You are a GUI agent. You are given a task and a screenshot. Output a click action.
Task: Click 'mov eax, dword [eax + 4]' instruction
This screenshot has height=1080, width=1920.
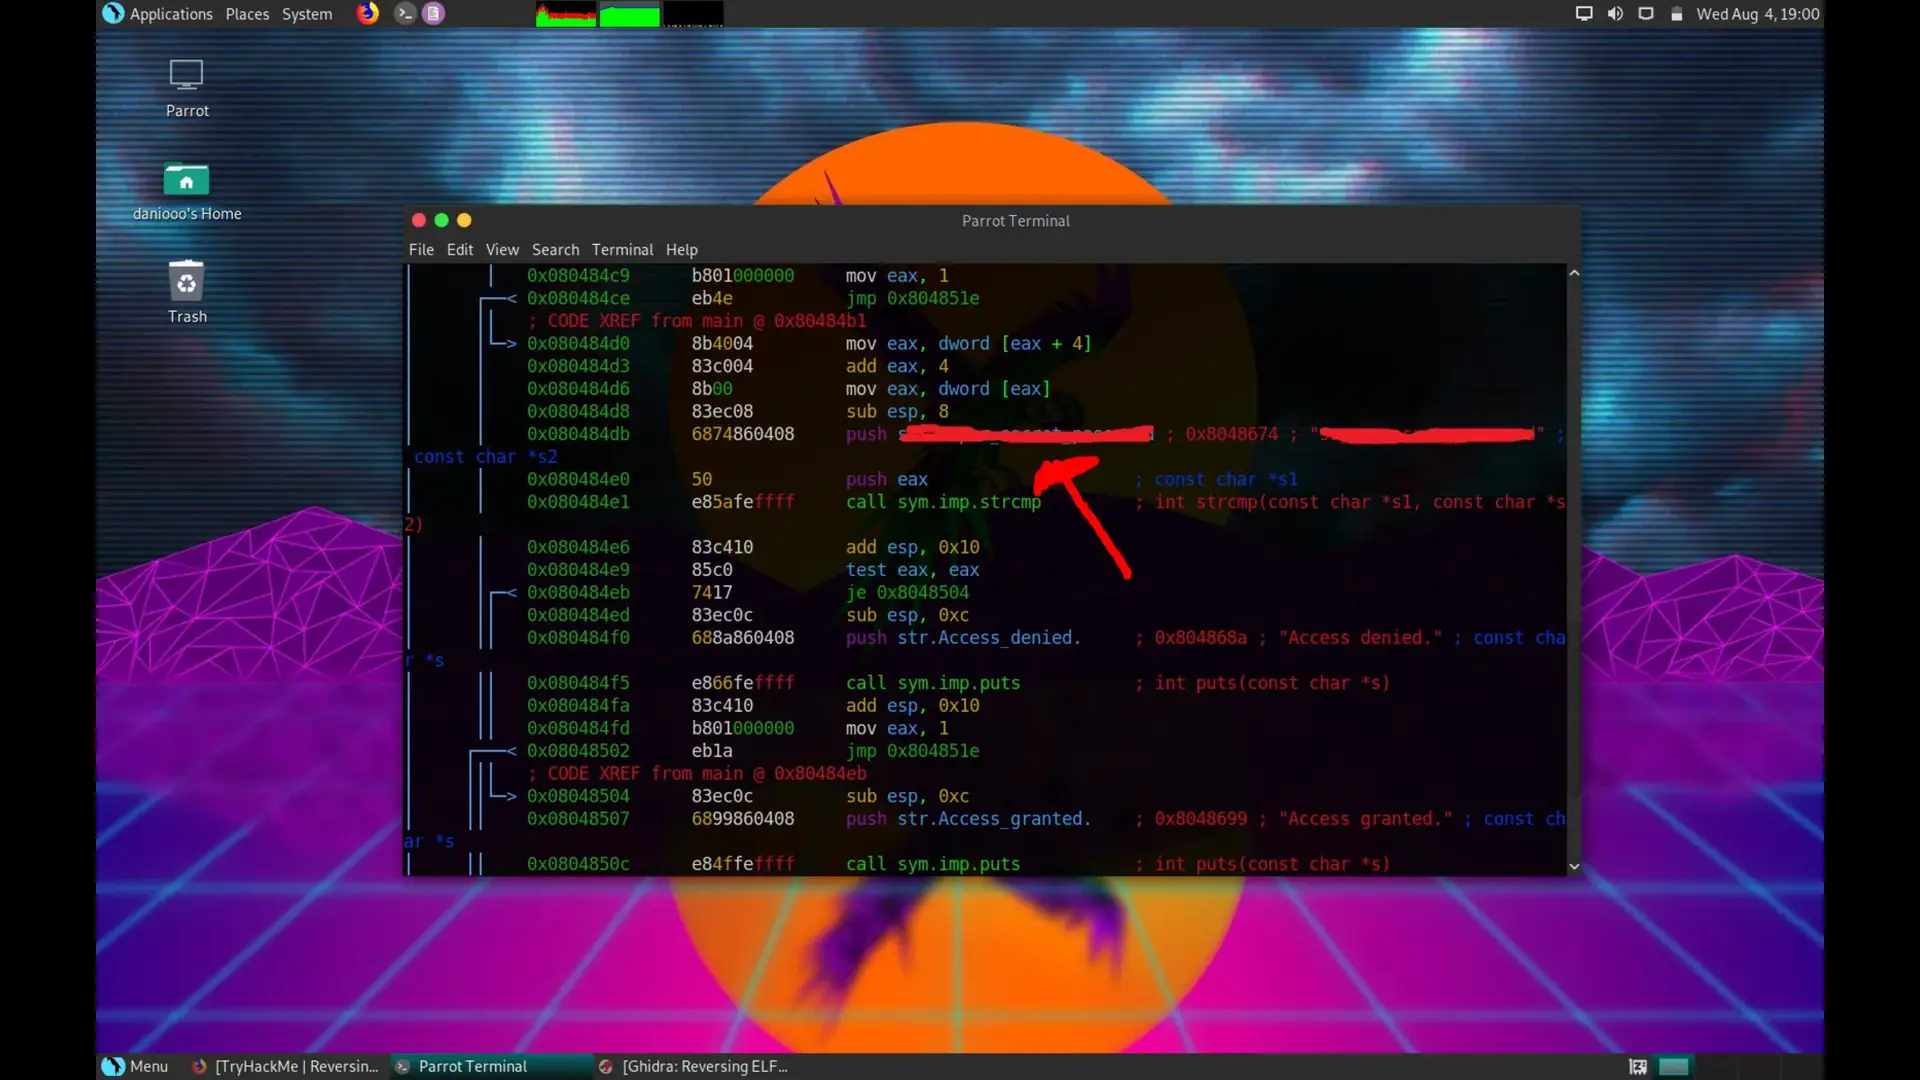pyautogui.click(x=968, y=344)
